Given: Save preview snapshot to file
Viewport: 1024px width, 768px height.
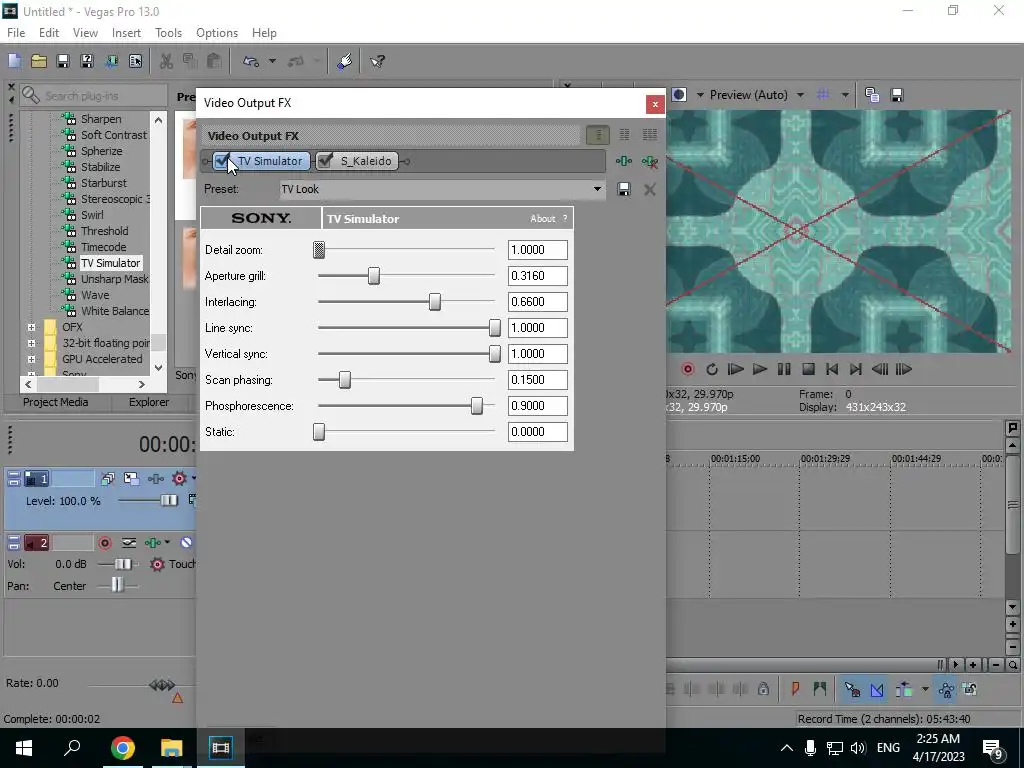Looking at the screenshot, I should tap(897, 95).
